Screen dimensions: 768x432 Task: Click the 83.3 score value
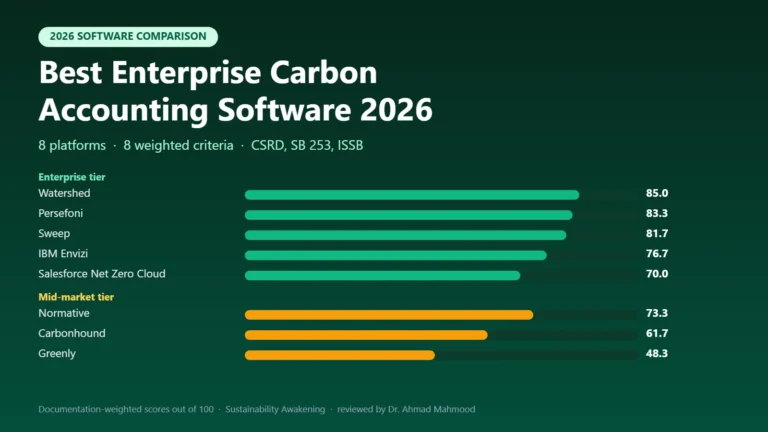[x=657, y=213]
